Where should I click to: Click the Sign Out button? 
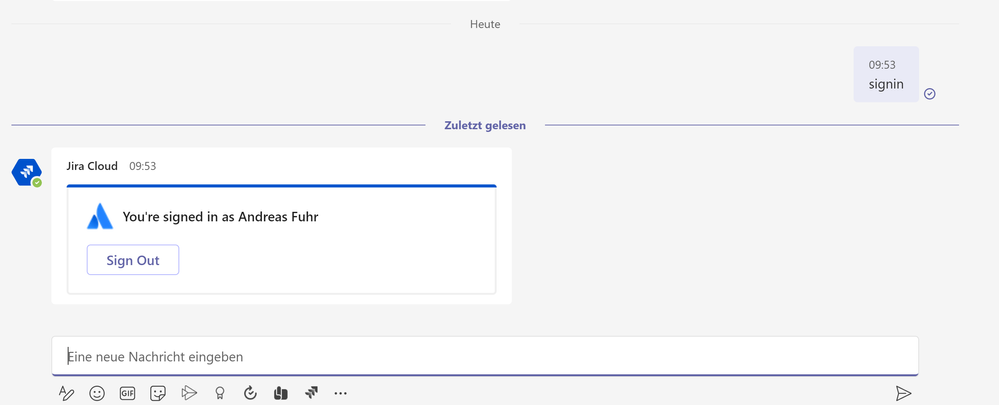pyautogui.click(x=133, y=260)
